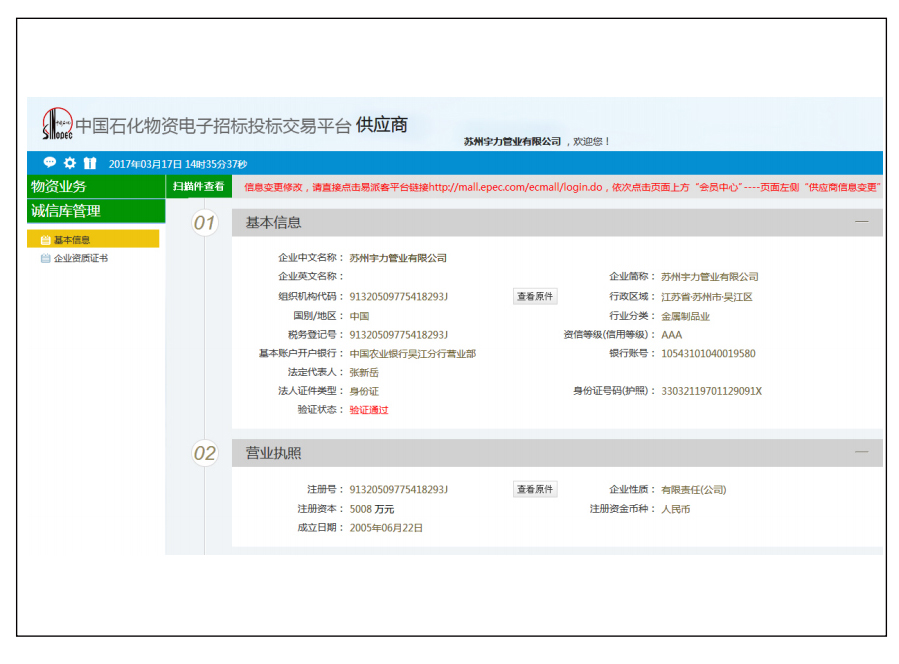Click 查看原件 next to 注册号

pos(535,489)
